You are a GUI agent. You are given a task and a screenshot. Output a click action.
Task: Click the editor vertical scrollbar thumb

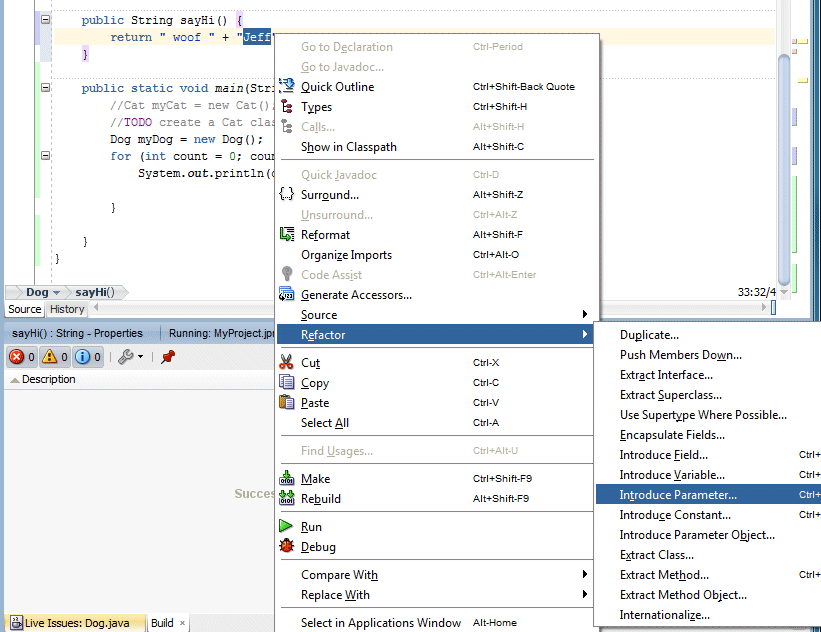pyautogui.click(x=784, y=170)
